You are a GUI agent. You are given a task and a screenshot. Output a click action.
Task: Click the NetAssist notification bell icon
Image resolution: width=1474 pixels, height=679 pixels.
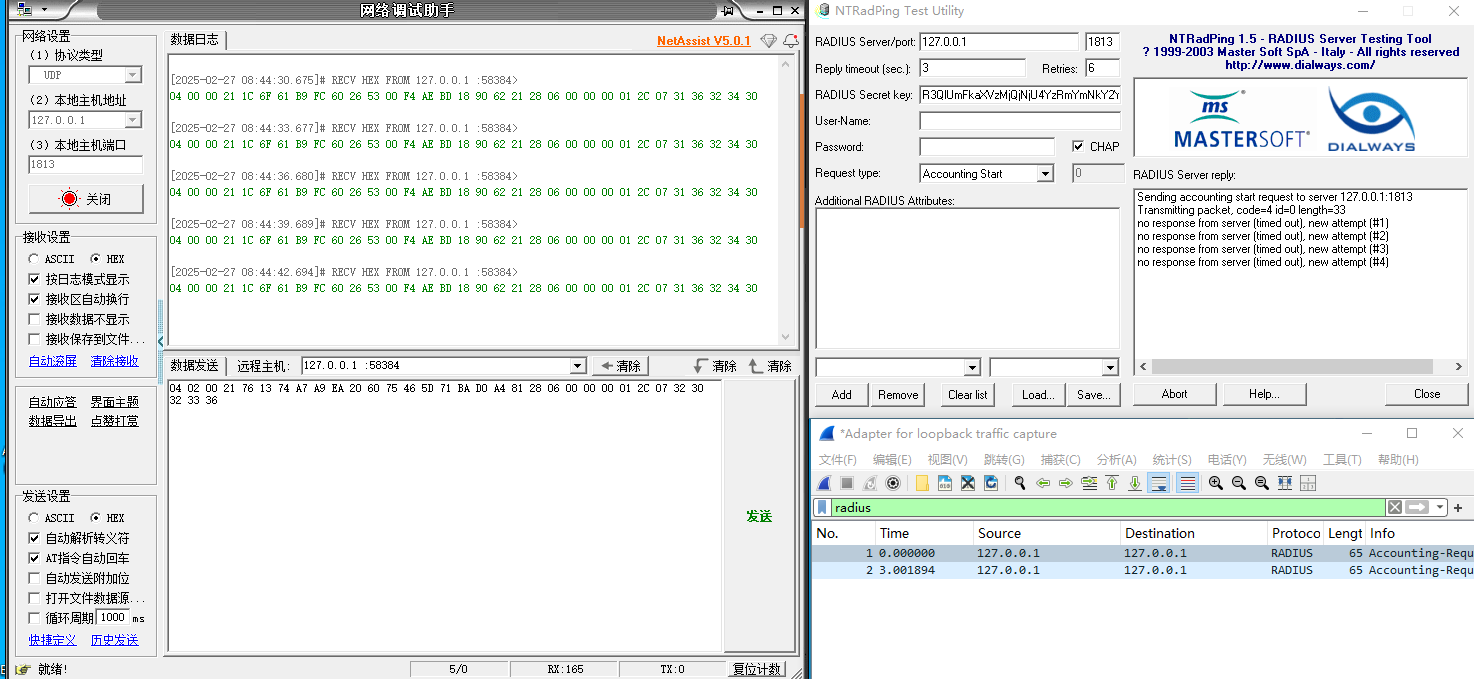coord(791,41)
